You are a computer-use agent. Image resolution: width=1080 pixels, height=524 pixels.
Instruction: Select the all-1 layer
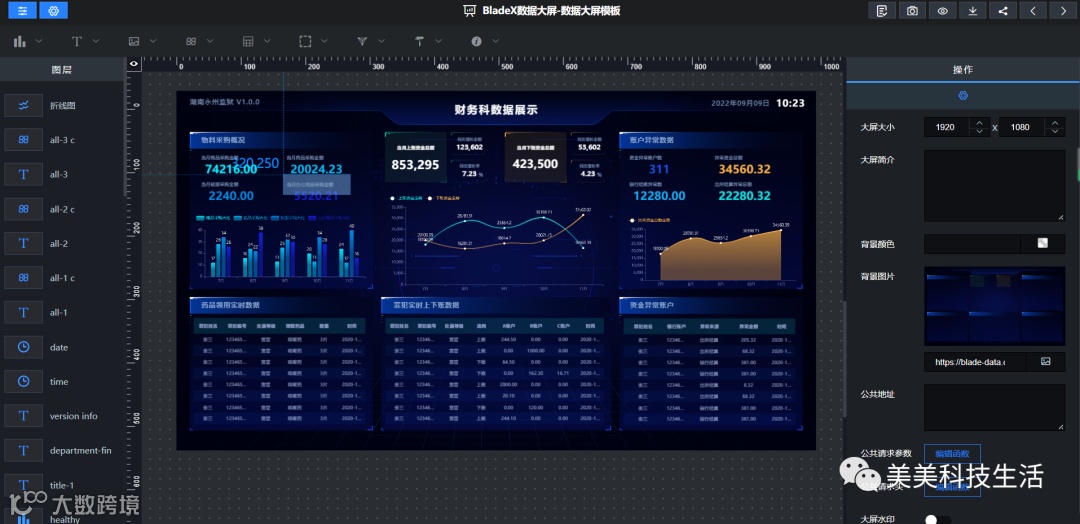pos(62,313)
